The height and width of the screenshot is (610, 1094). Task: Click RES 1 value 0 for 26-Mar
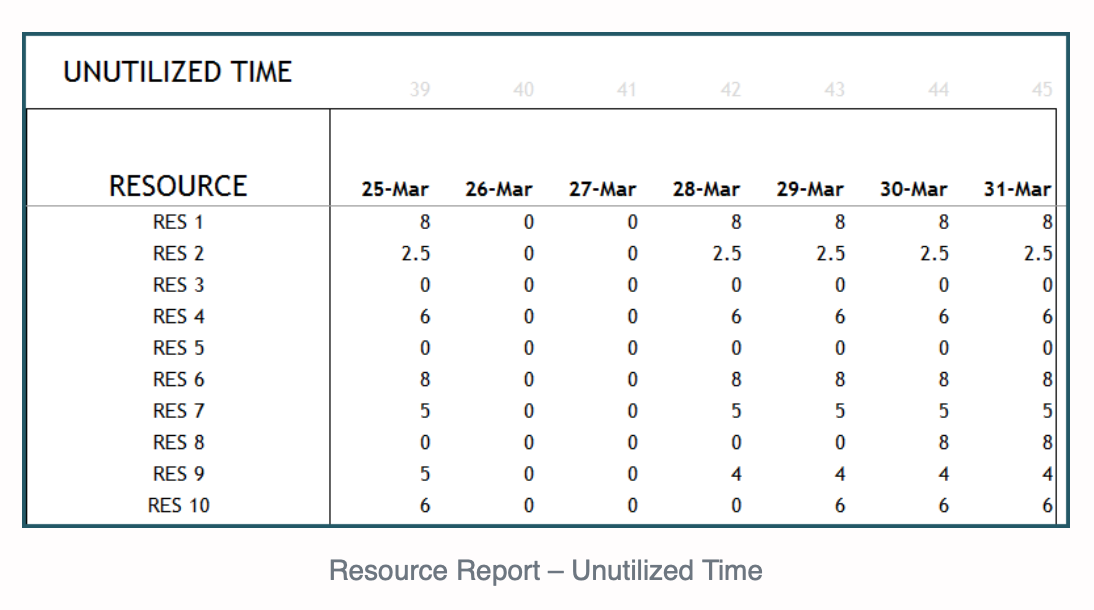tap(529, 222)
